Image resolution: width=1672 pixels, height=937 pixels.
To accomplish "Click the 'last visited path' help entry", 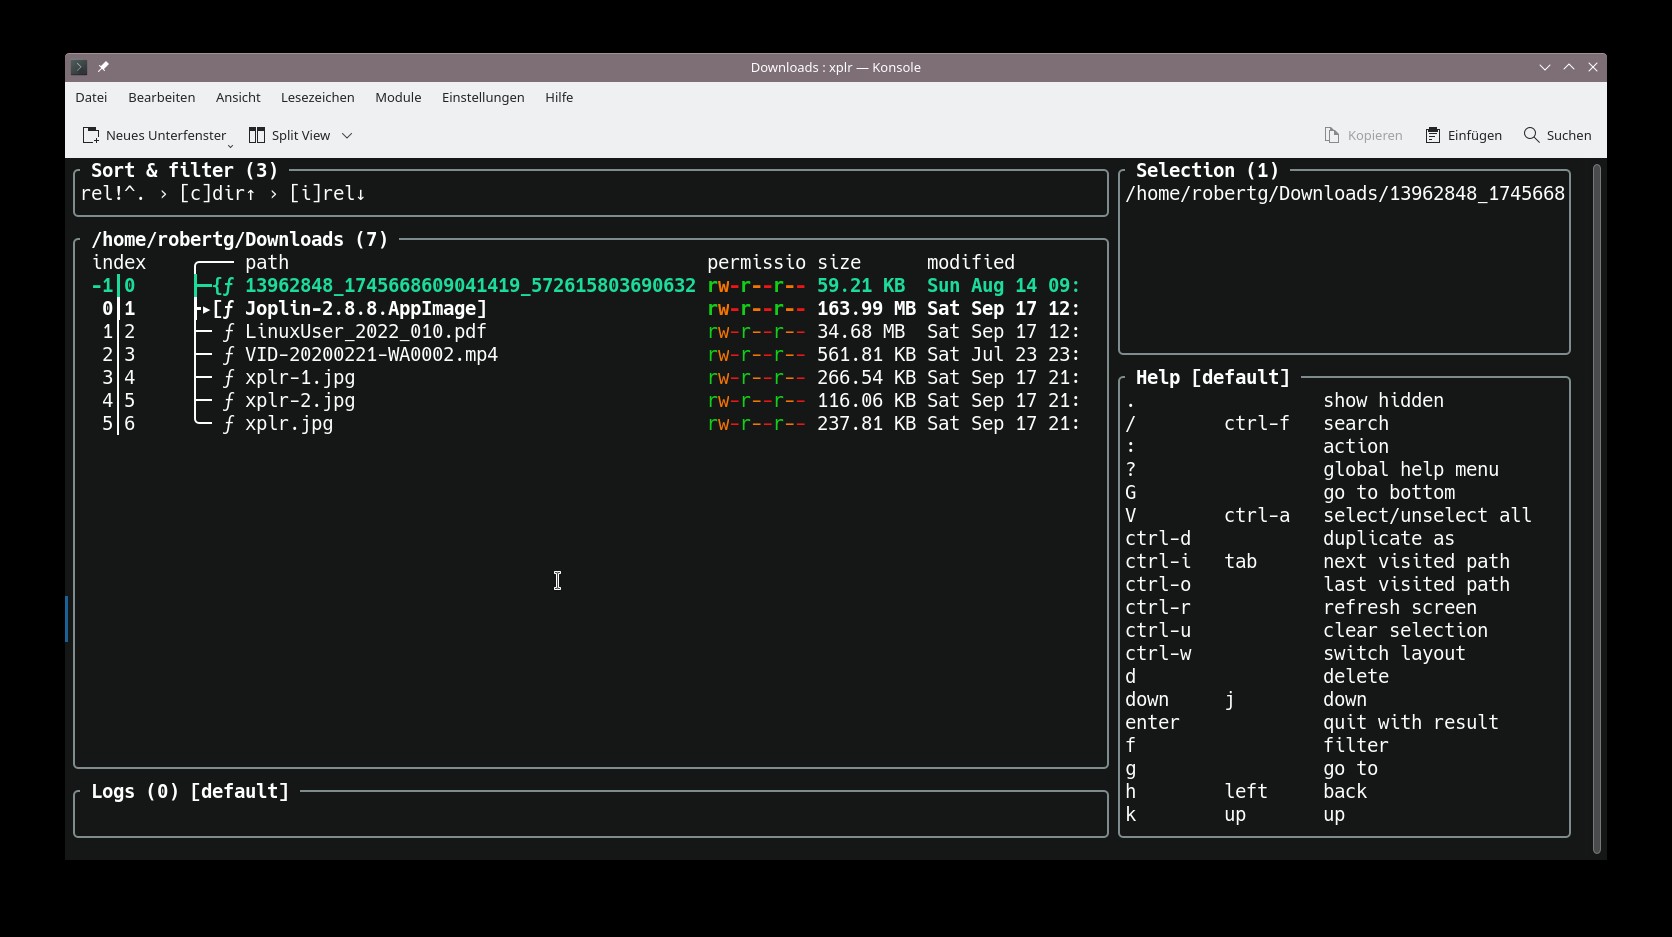I will pyautogui.click(x=1417, y=584).
